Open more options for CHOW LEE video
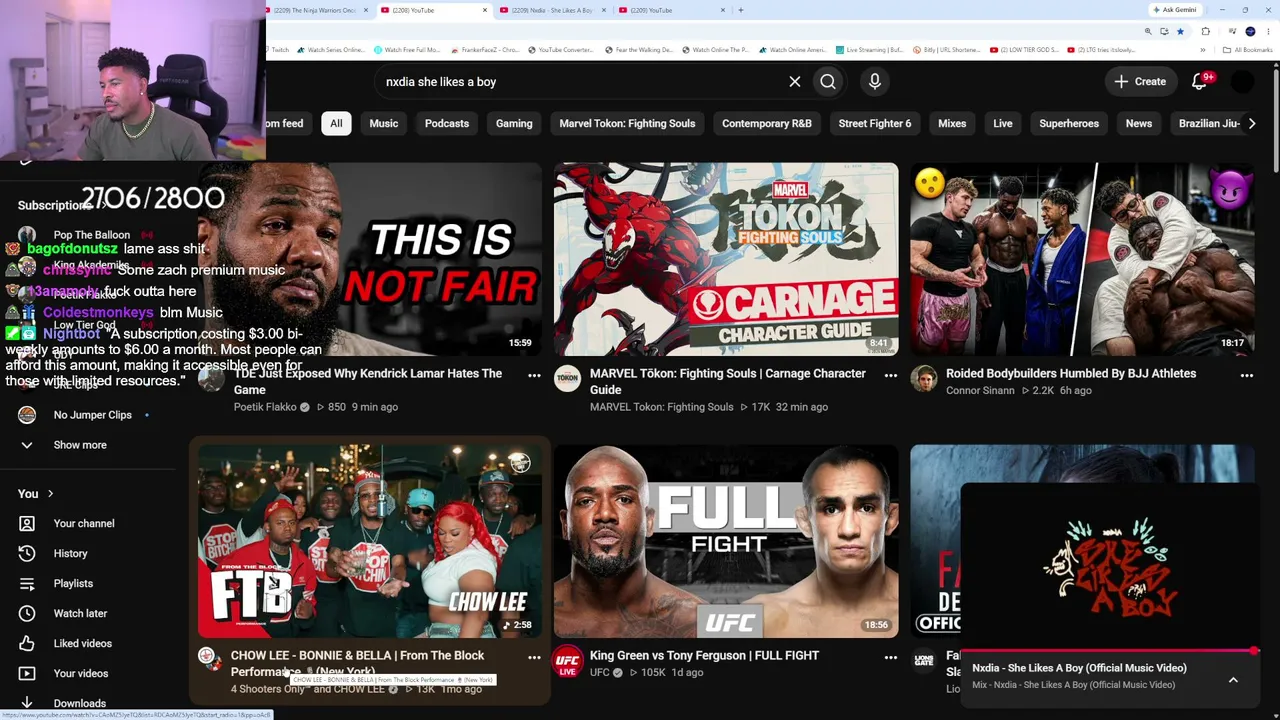This screenshot has width=1280, height=720. (x=534, y=658)
